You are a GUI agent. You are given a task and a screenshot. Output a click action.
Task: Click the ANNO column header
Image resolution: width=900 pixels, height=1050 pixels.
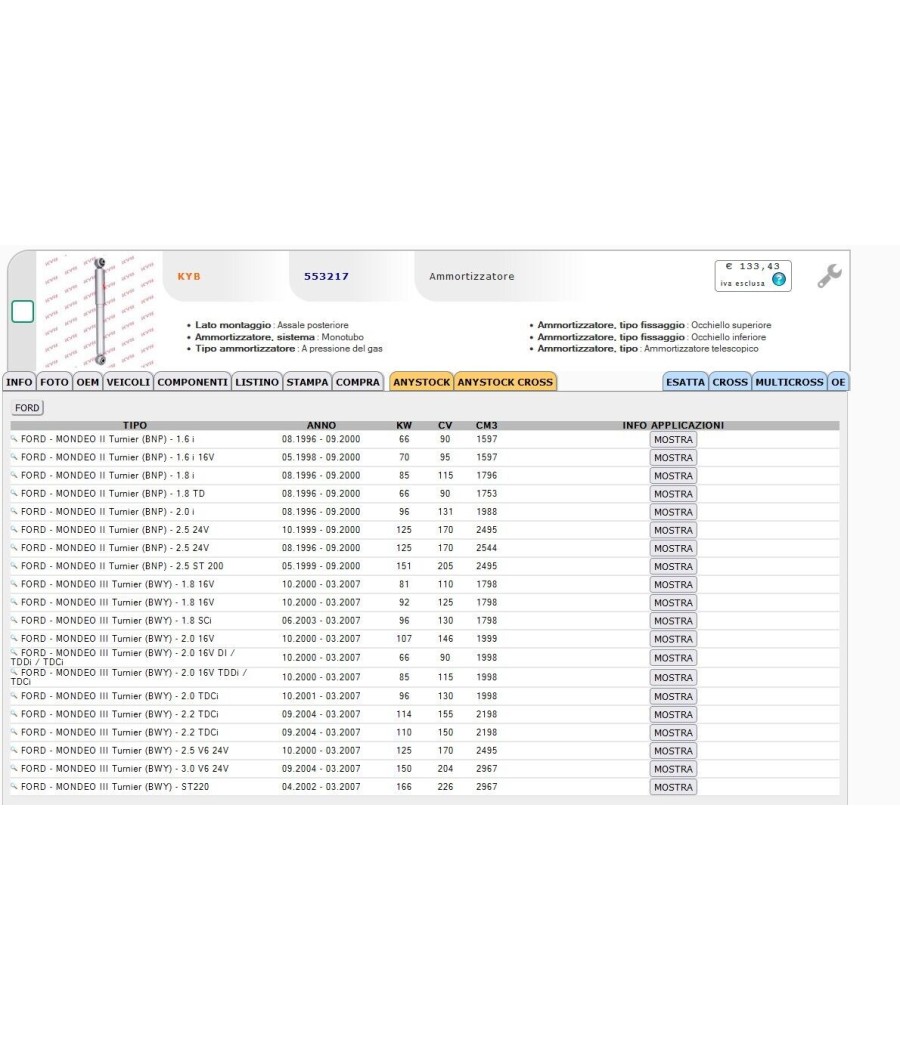point(321,425)
